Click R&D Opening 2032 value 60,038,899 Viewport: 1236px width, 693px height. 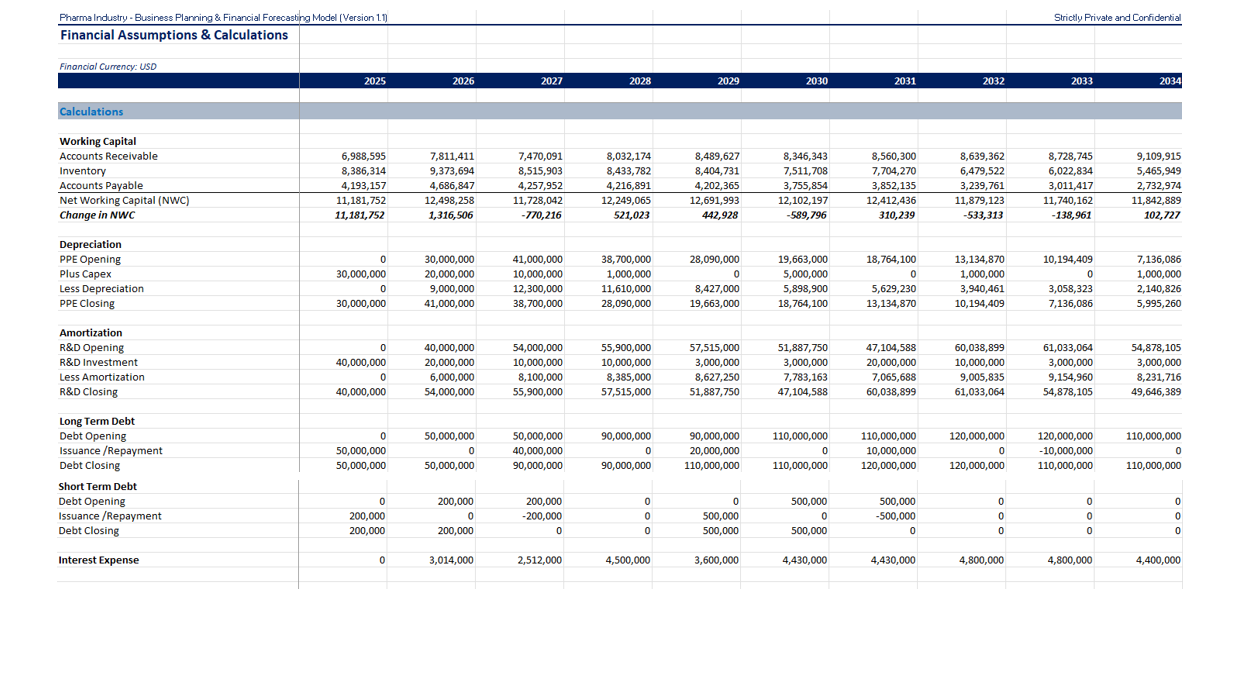tap(979, 348)
